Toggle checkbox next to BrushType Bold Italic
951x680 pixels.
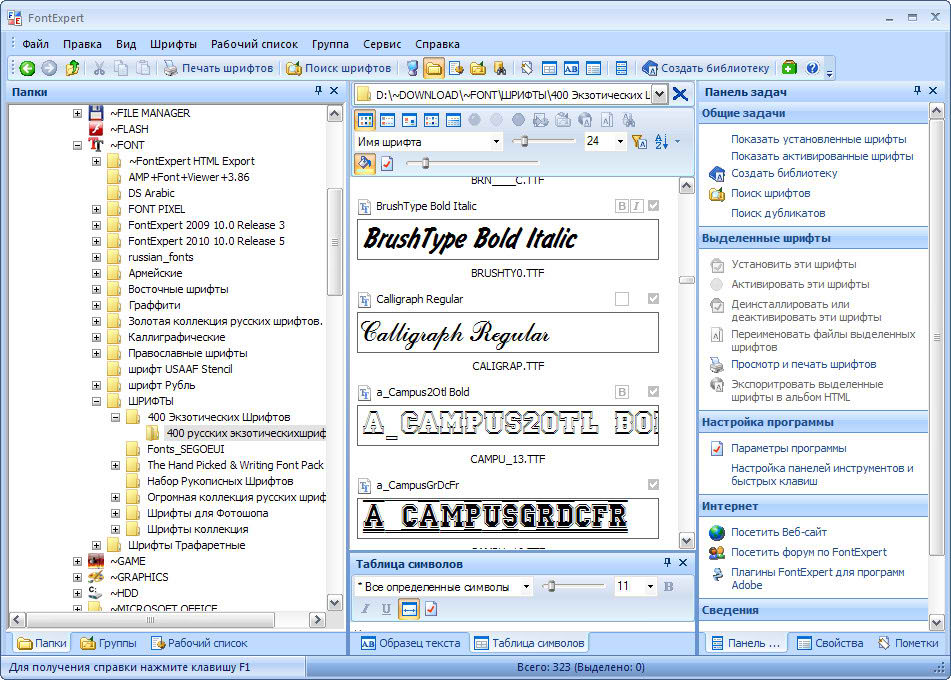[x=653, y=206]
